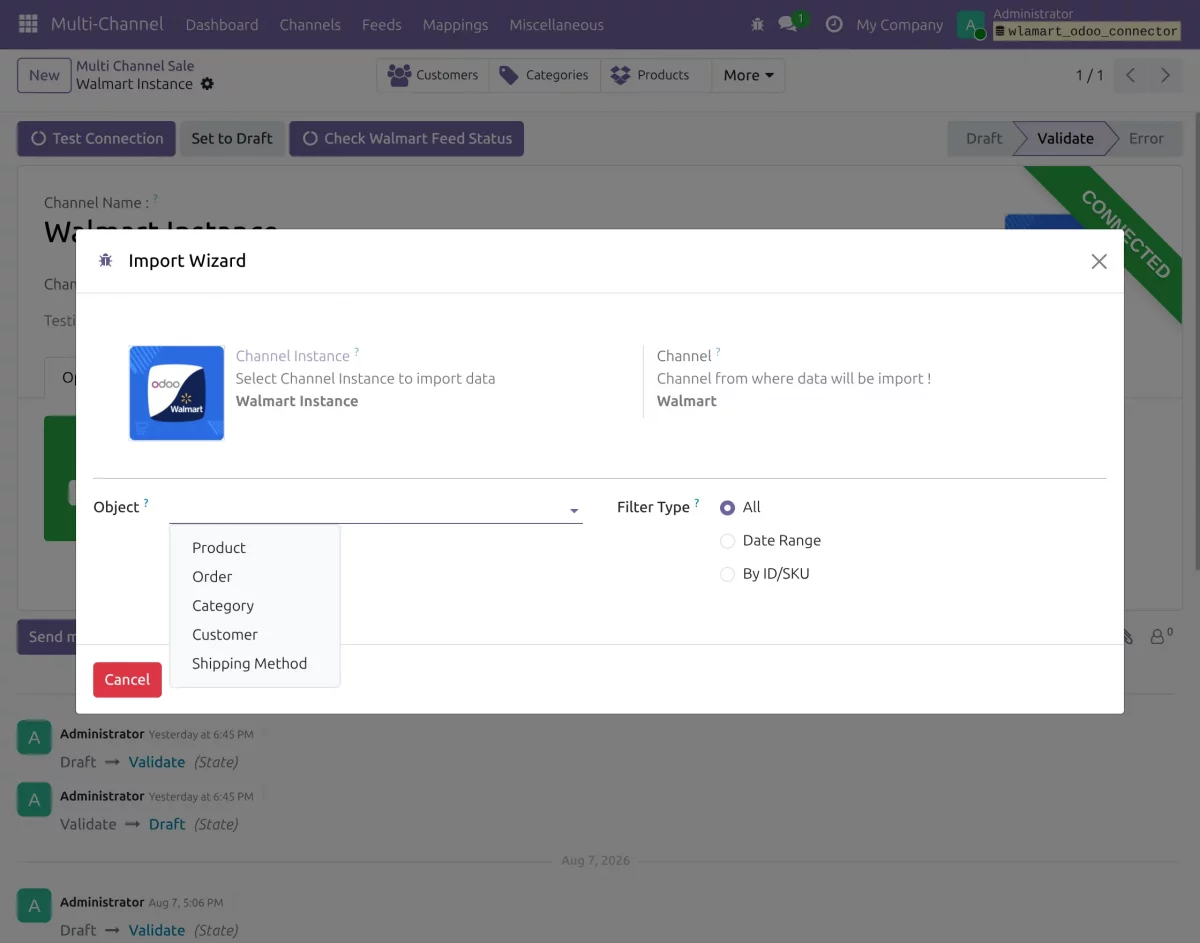Choose Category from the Object list

[x=255, y=606]
